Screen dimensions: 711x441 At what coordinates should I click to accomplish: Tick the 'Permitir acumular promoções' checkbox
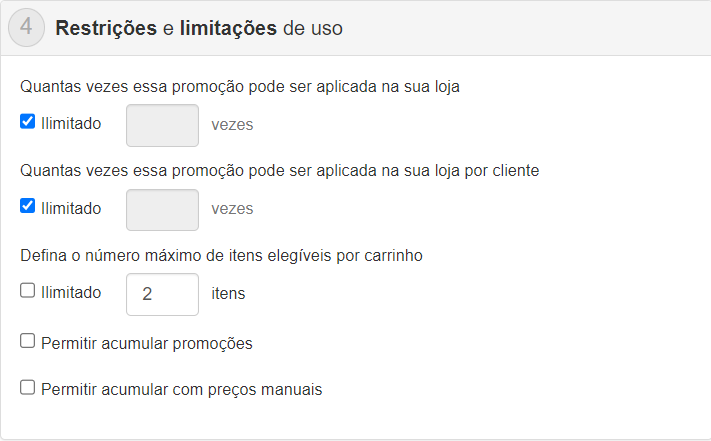(x=28, y=342)
